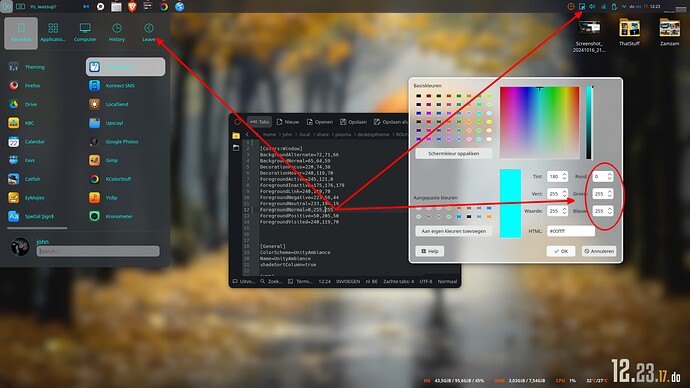Viewport: 690px width, 388px height.
Task: Click the vertical brightness slider strip
Action: pos(588,123)
